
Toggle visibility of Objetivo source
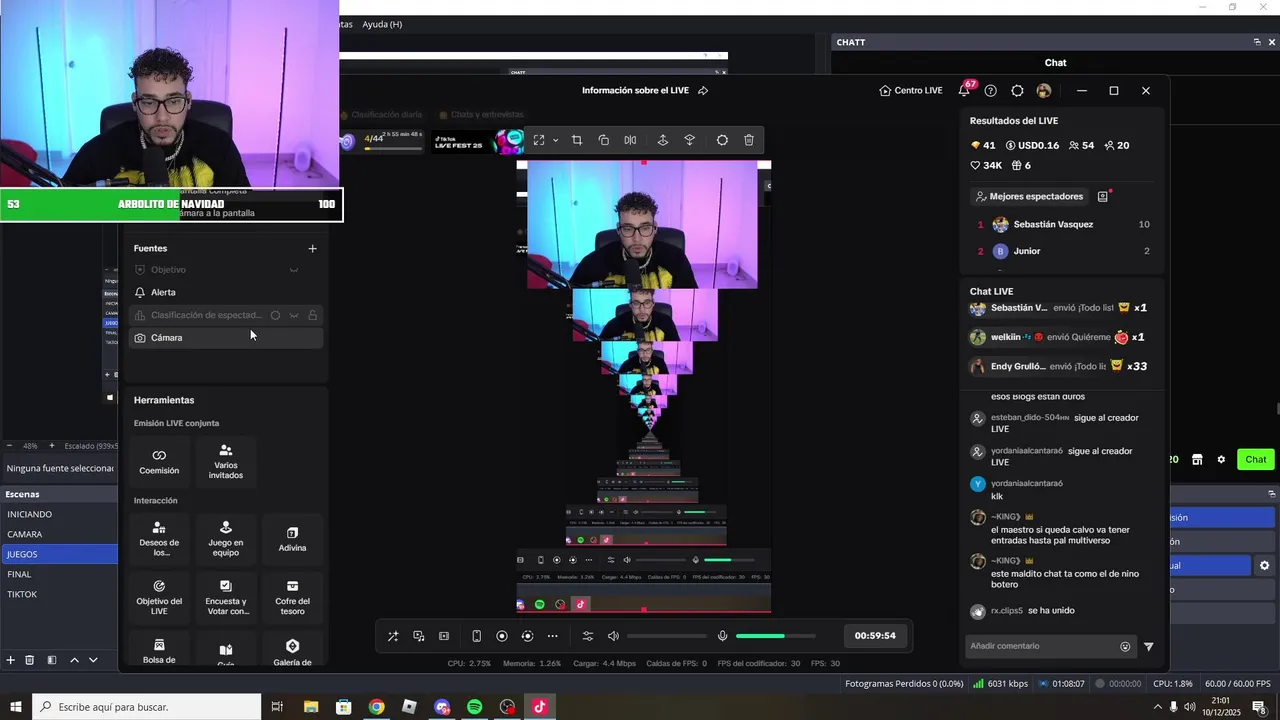pos(294,270)
